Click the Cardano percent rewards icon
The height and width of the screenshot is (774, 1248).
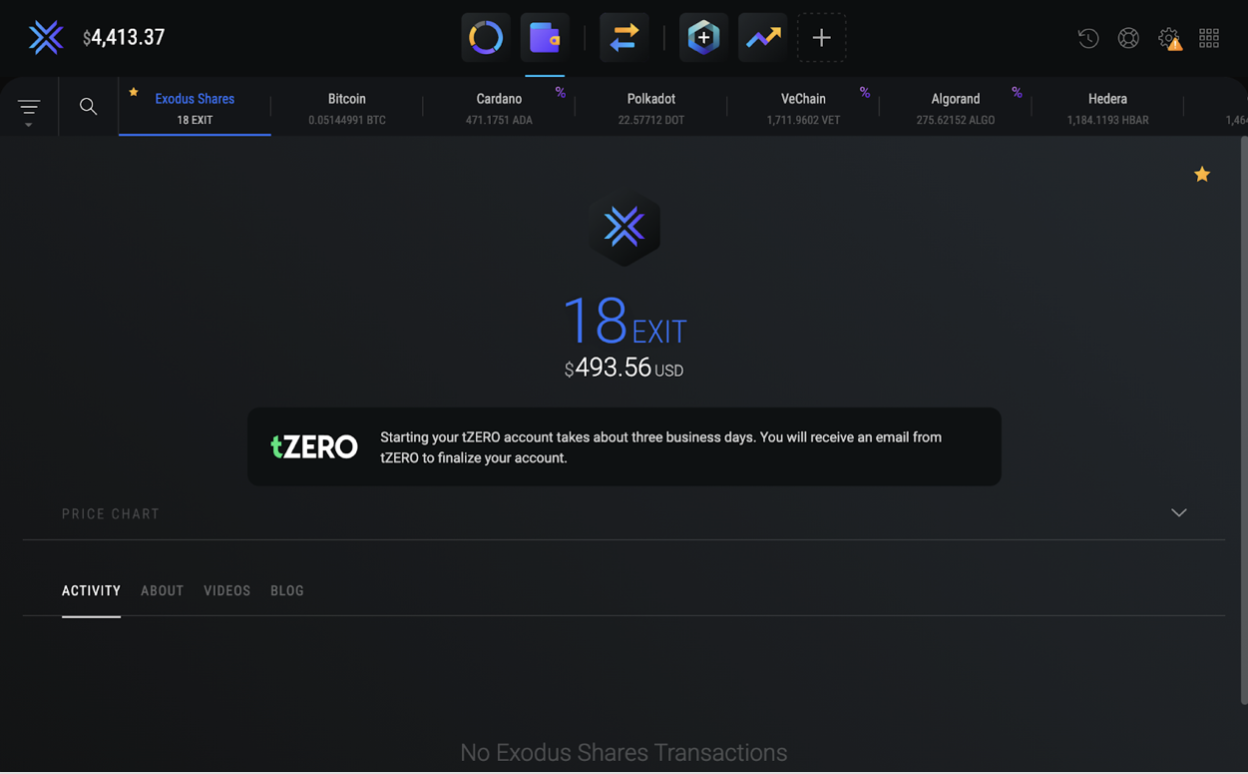(560, 92)
